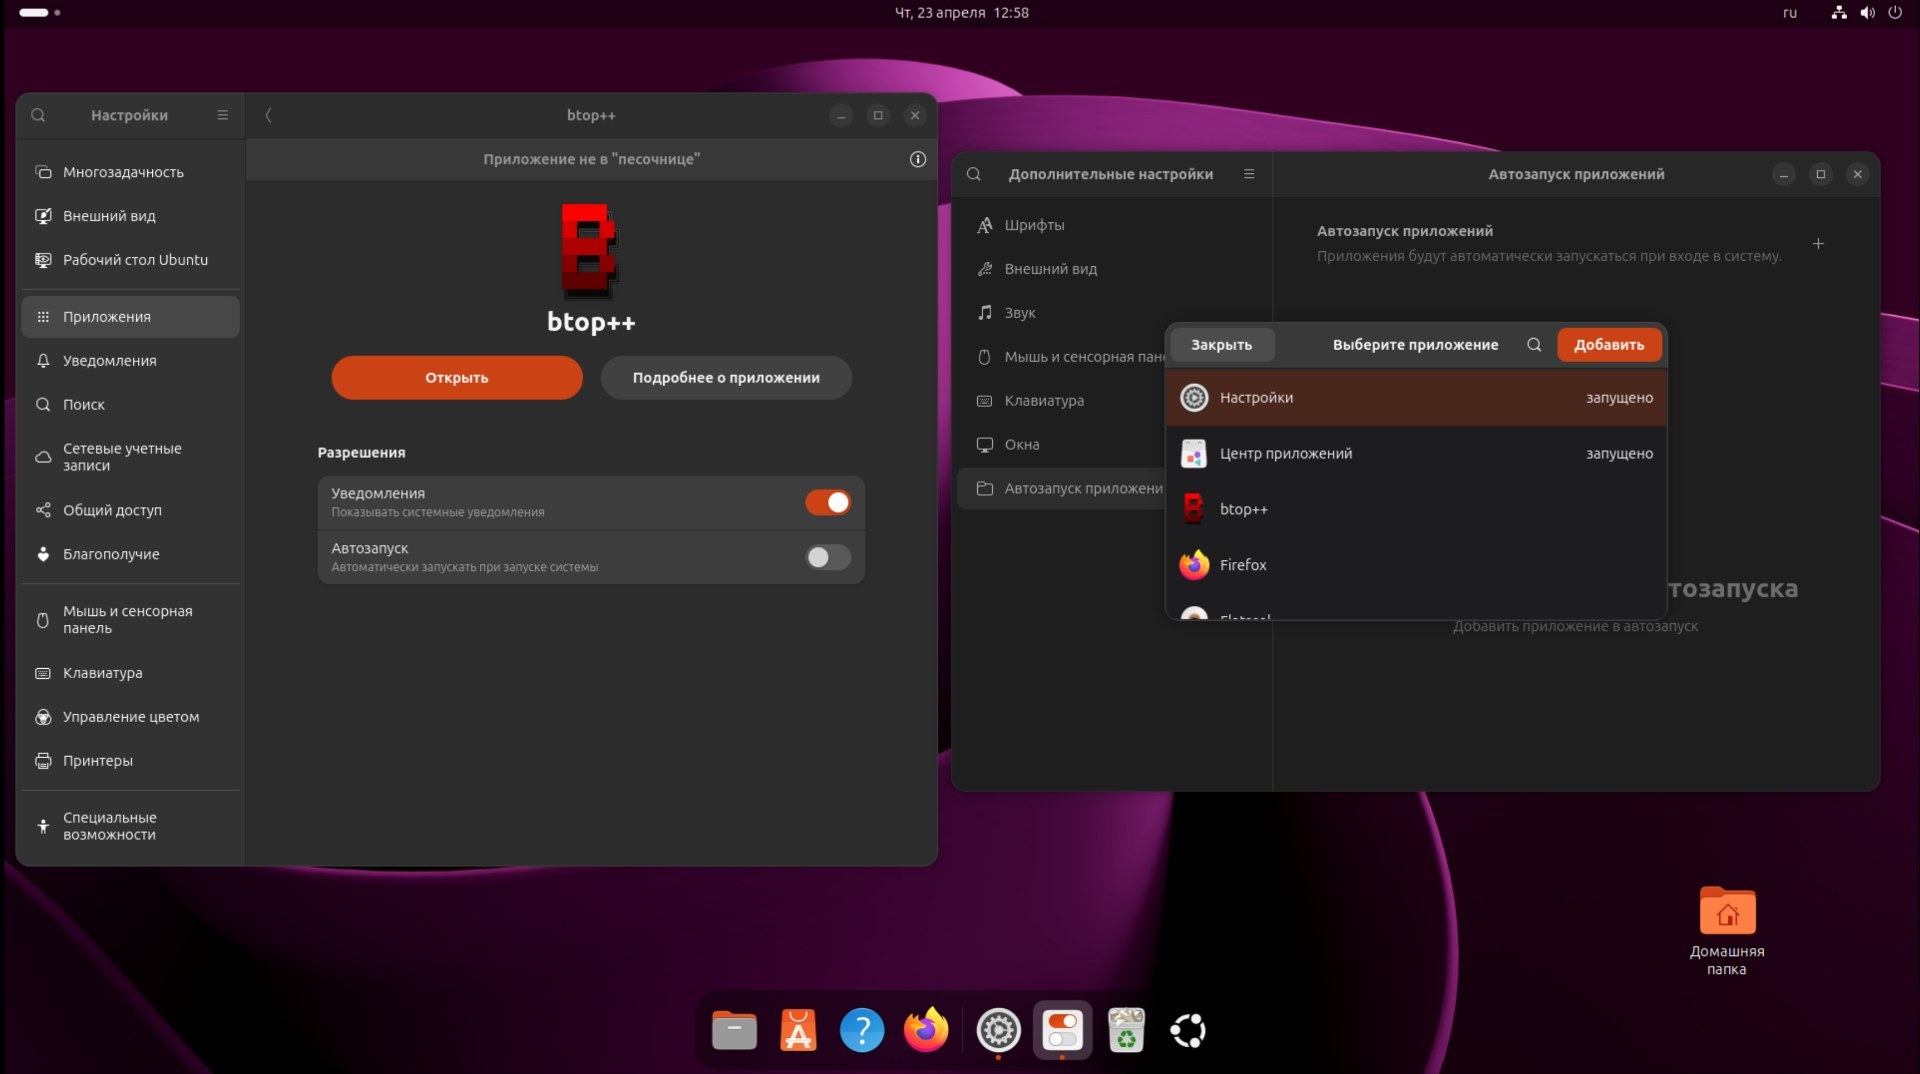The height and width of the screenshot is (1074, 1920).
Task: Open the Settings hamburger menu
Action: 222,115
